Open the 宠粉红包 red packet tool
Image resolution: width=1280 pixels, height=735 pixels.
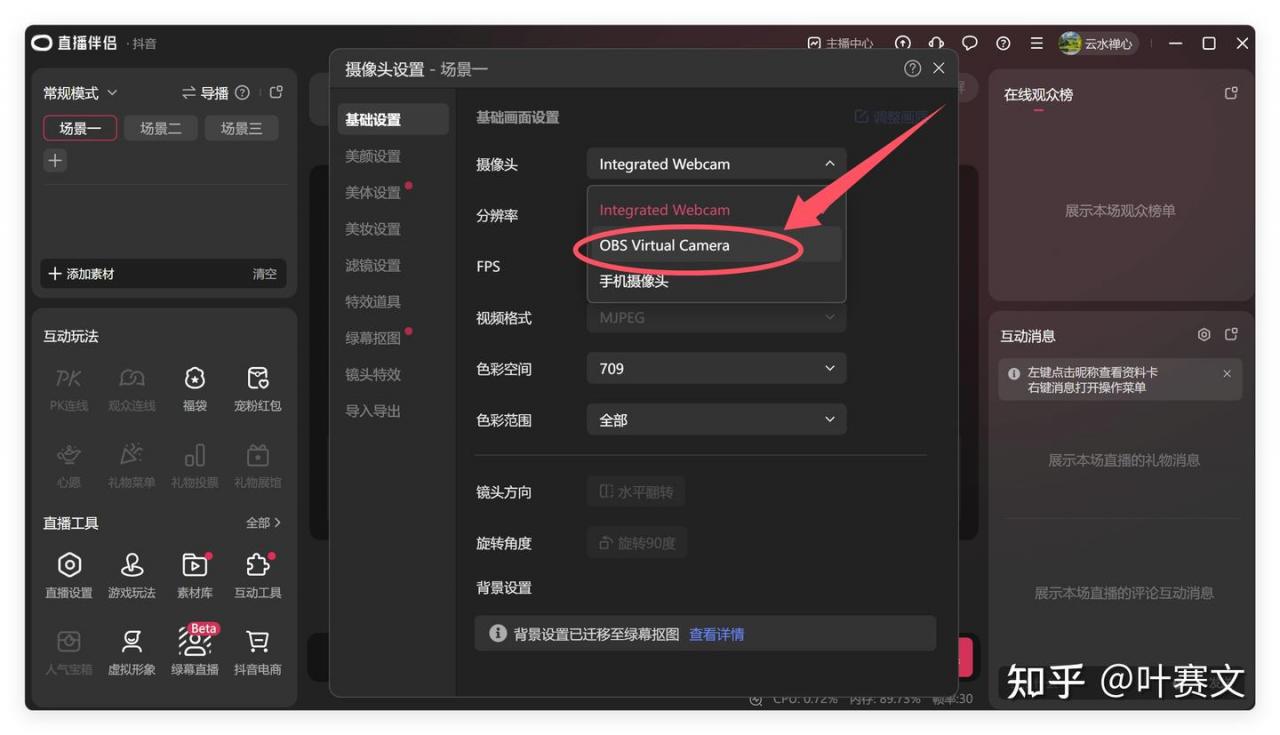pos(258,387)
